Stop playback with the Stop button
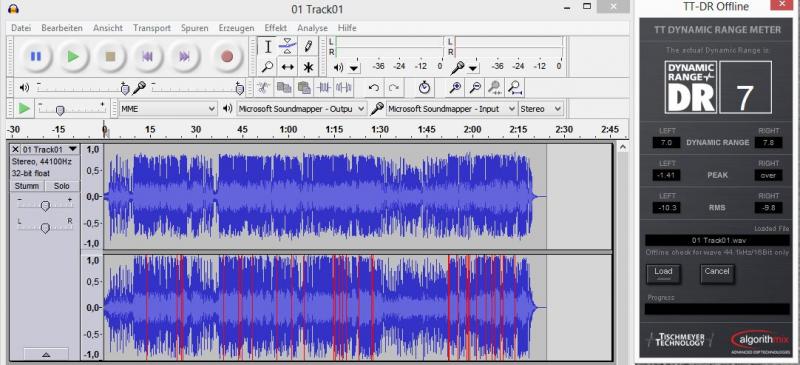Screen dimensions: 800x365 pos(110,57)
